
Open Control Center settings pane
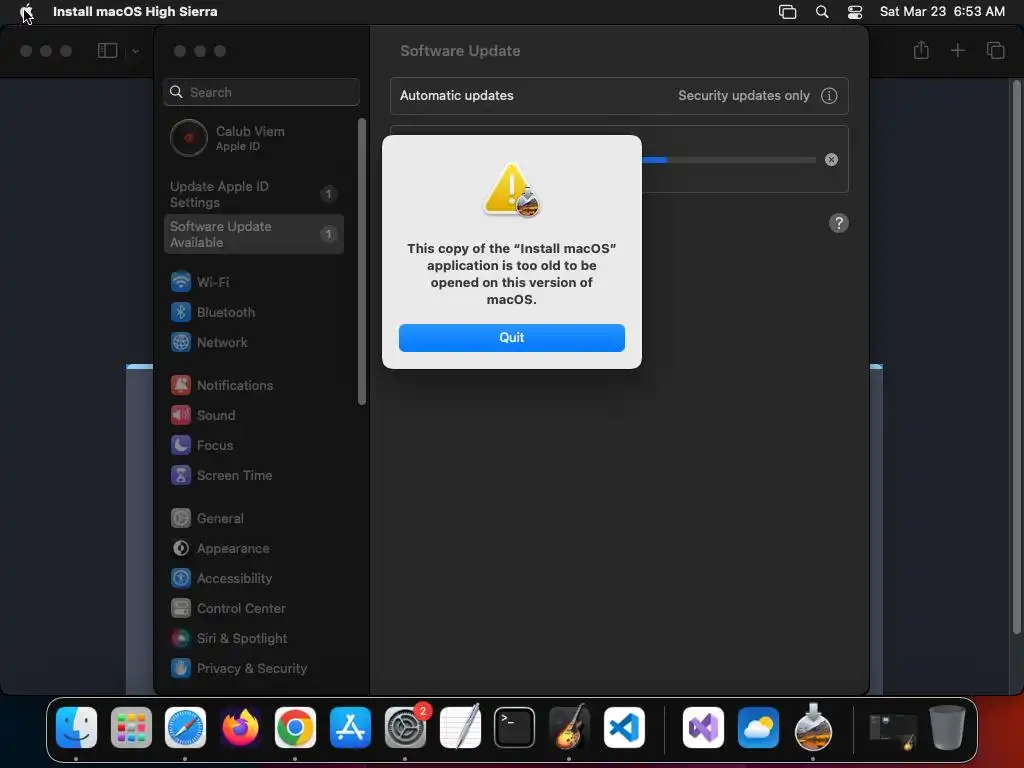click(x=253, y=609)
